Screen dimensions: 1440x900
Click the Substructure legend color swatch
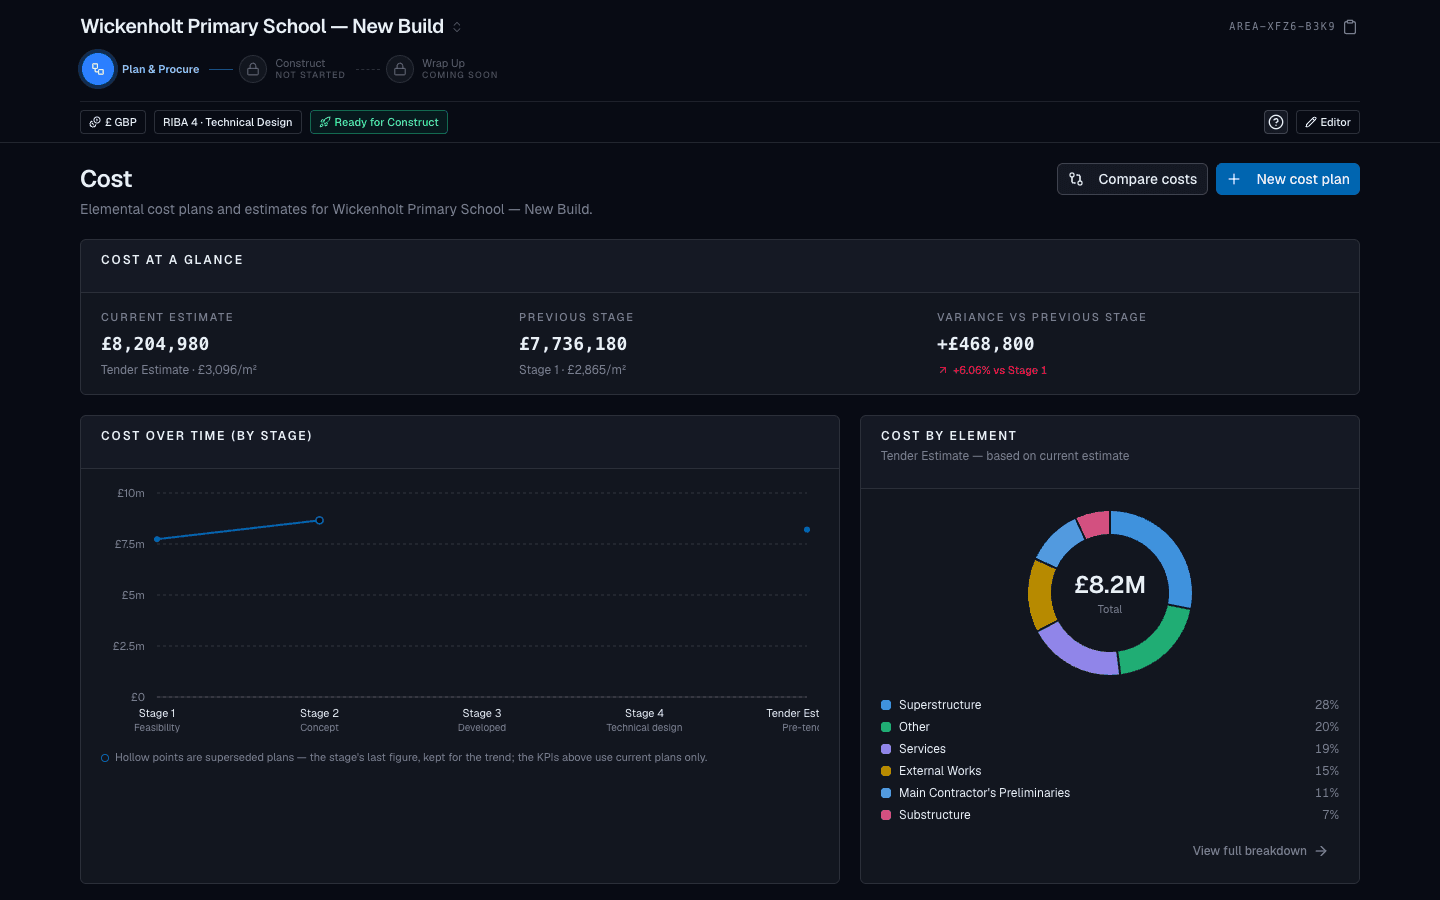click(886, 815)
